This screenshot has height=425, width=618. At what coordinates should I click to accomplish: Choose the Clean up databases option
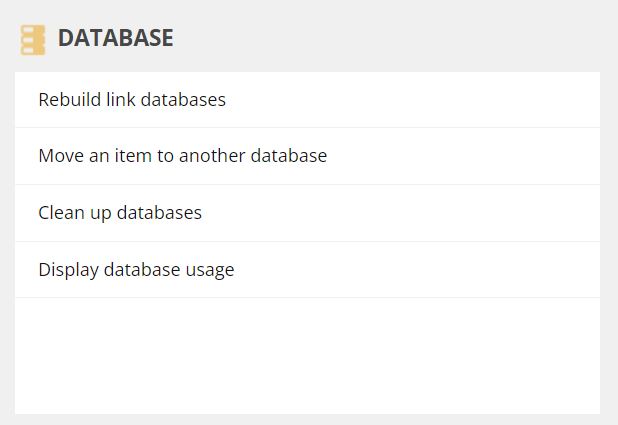pyautogui.click(x=307, y=213)
